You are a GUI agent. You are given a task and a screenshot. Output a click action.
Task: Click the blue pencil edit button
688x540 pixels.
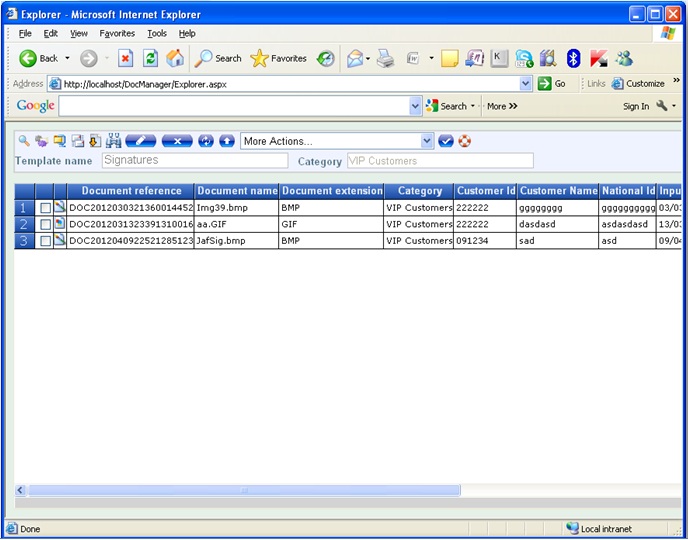140,141
